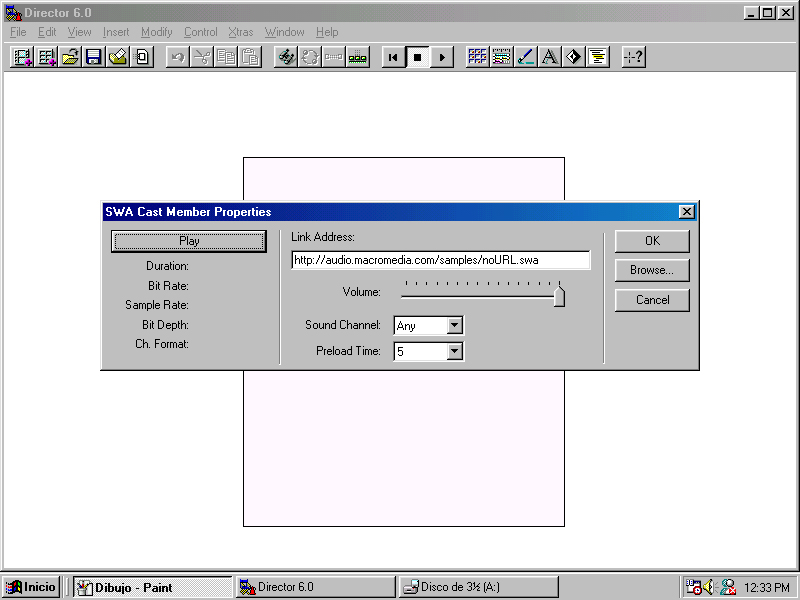Screen dimensions: 800x600
Task: Open the Preload Time dropdown arrow
Action: (454, 351)
